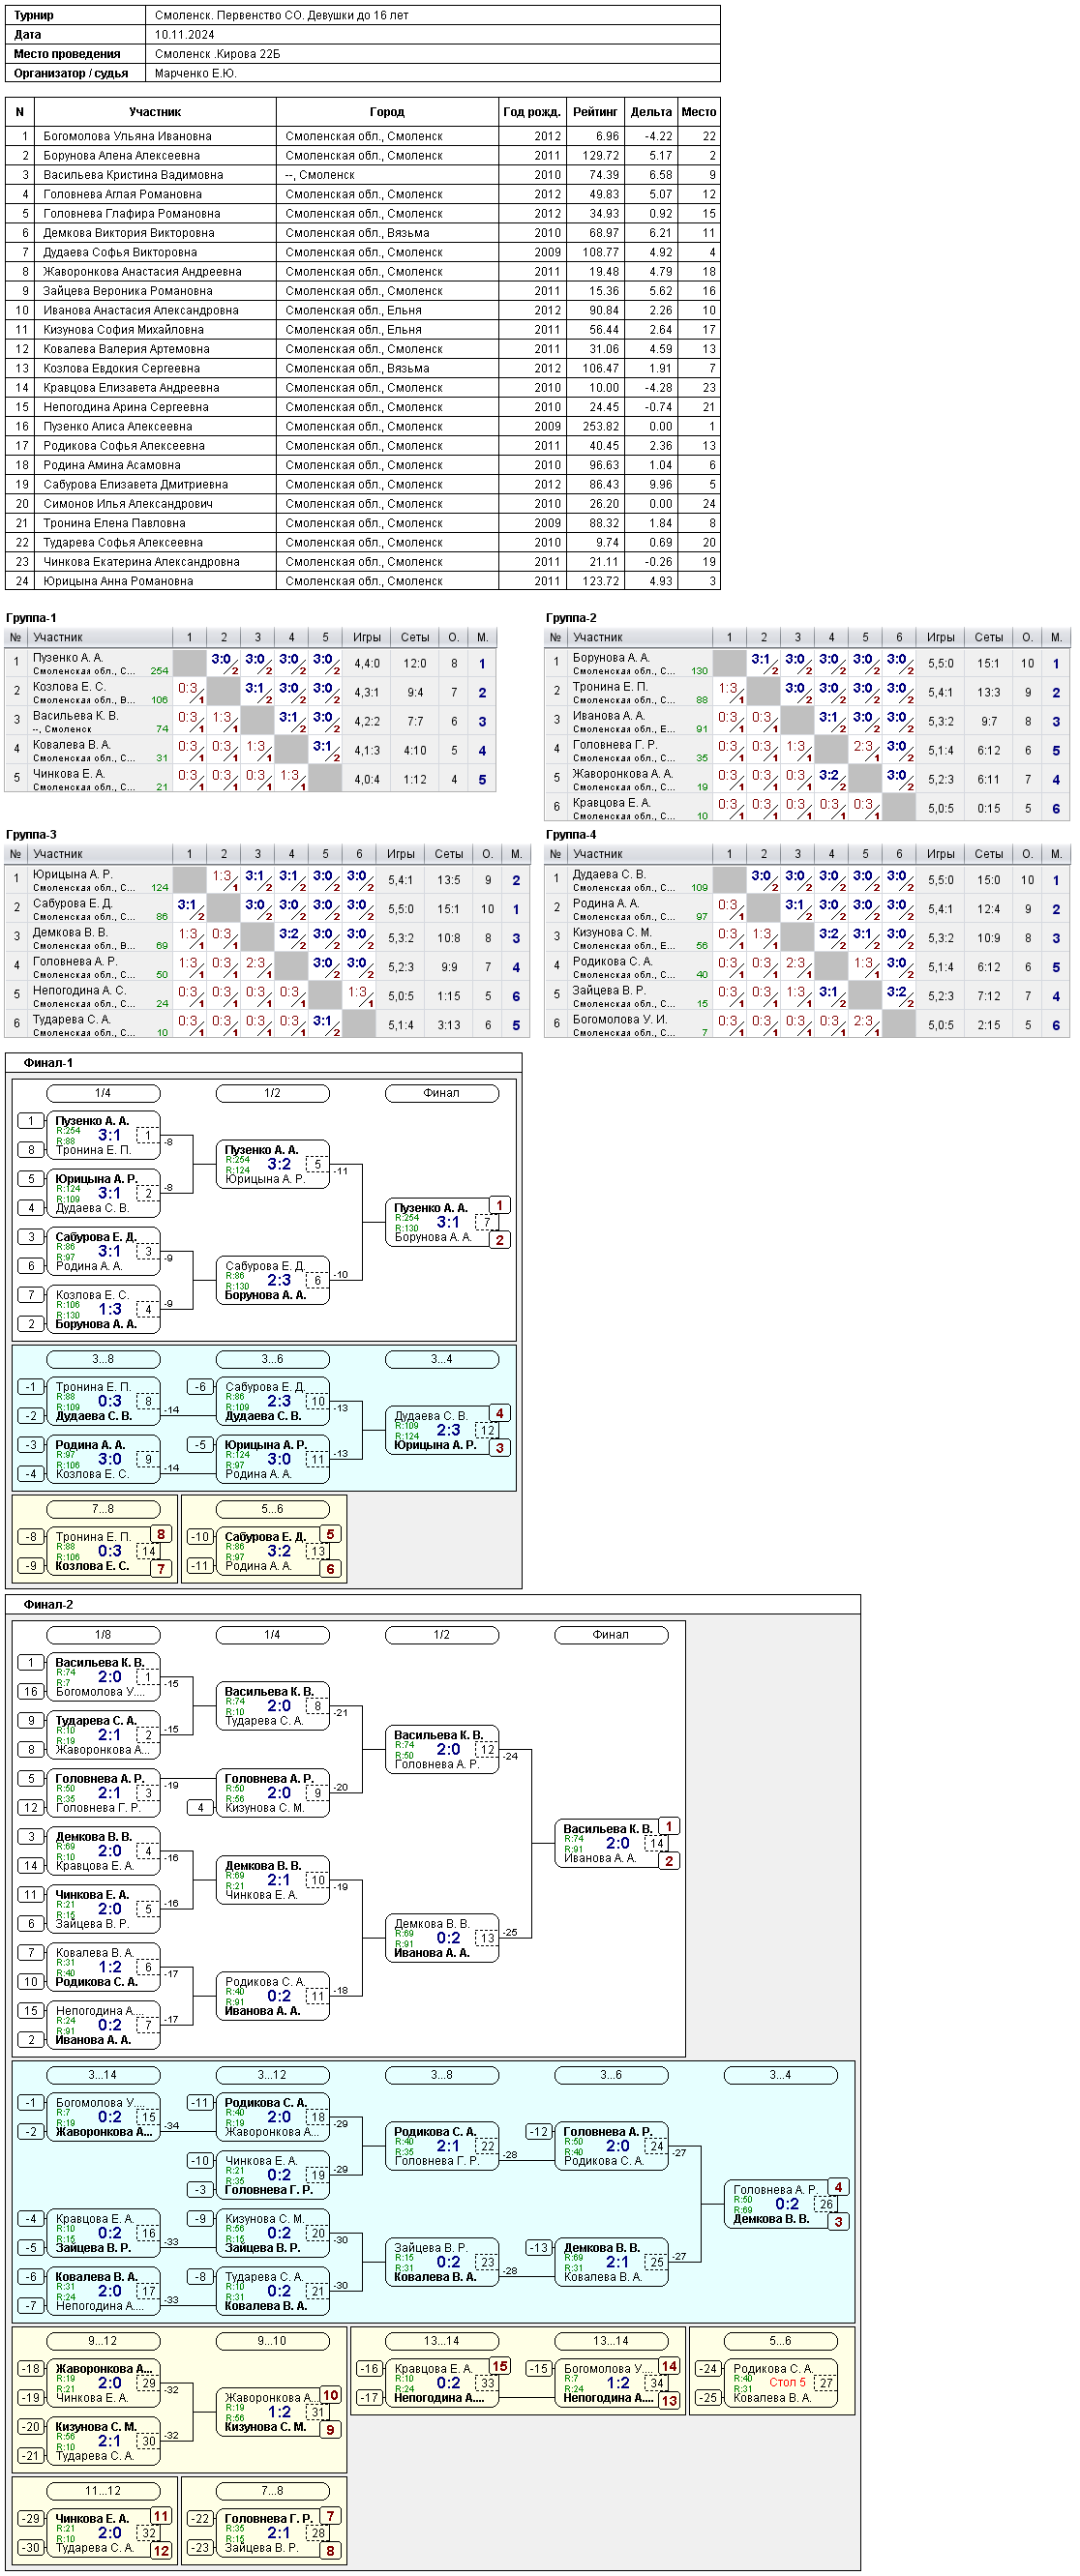This screenshot has width=1080, height=2576.
Task: Click the Группа-1 heading
Action: [31, 618]
